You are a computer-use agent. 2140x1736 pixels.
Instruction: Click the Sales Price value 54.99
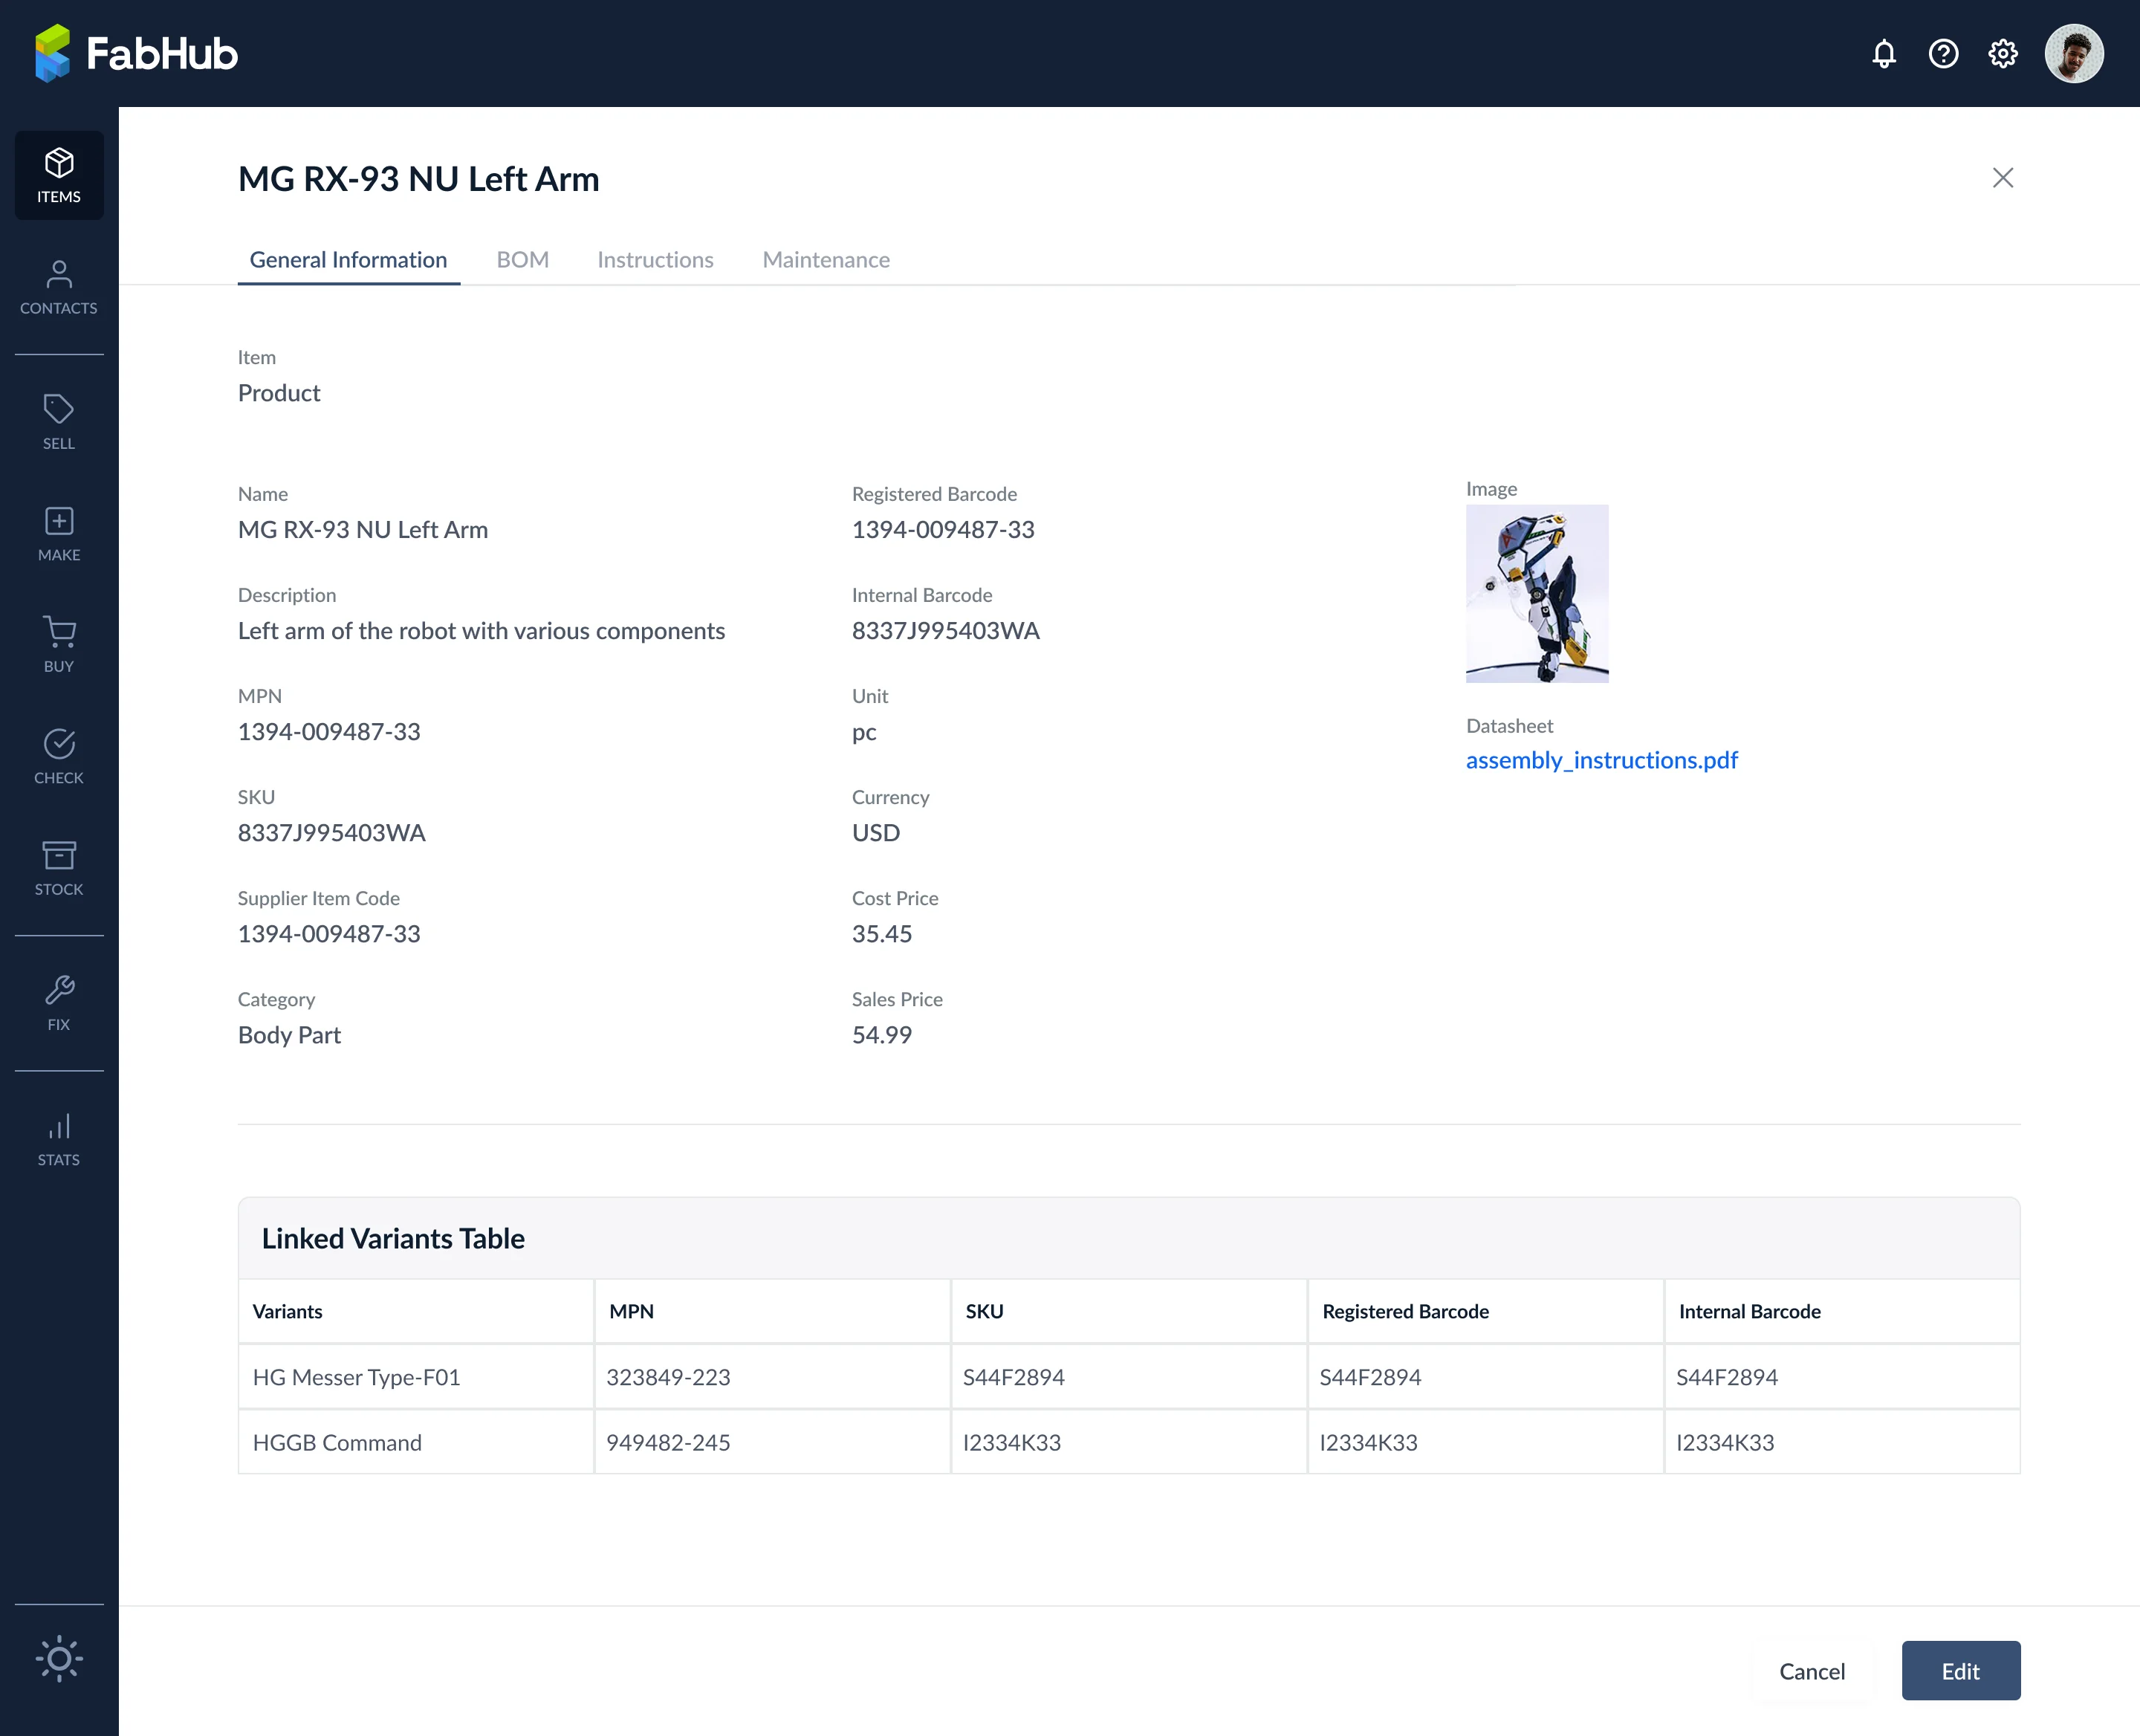pyautogui.click(x=881, y=1035)
